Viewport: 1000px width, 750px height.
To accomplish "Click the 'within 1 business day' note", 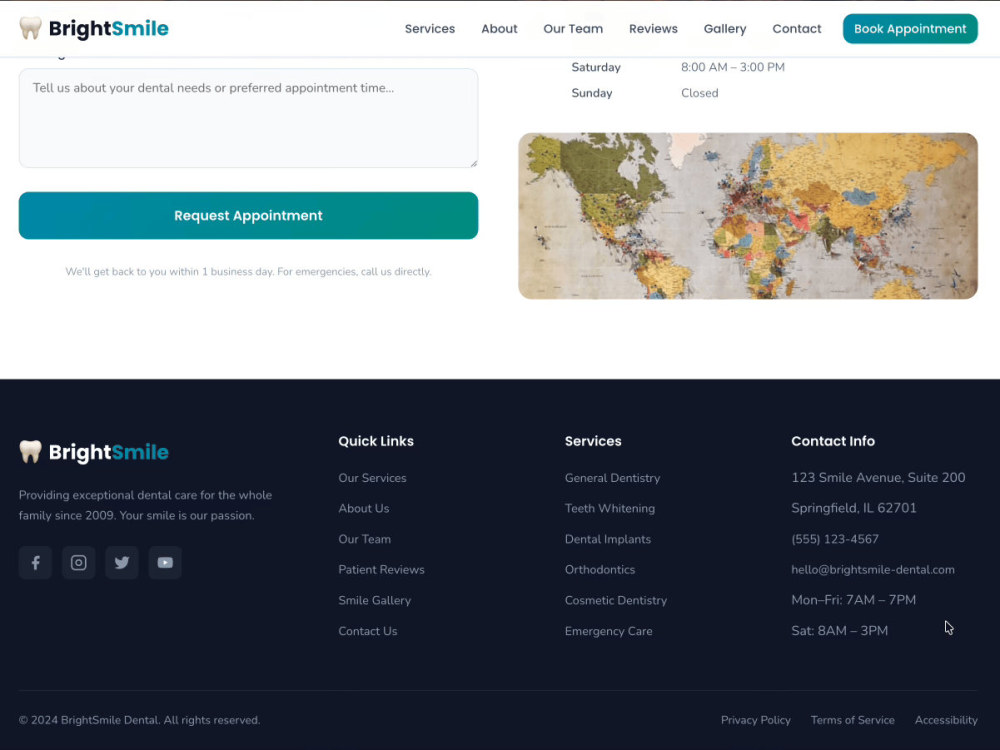I will click(248, 272).
